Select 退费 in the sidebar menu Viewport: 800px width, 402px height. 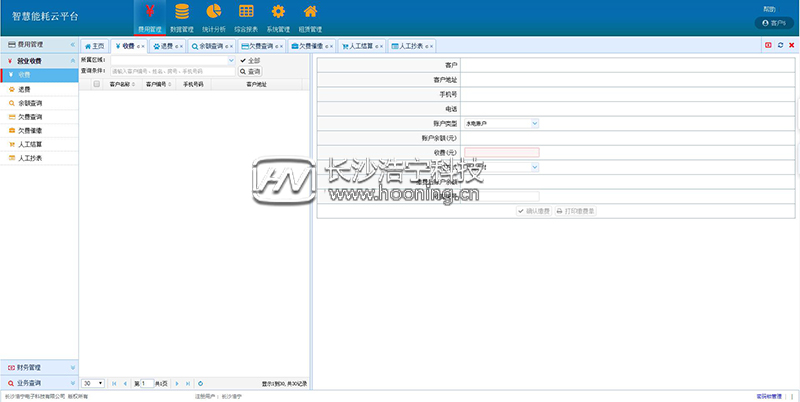pos(24,88)
